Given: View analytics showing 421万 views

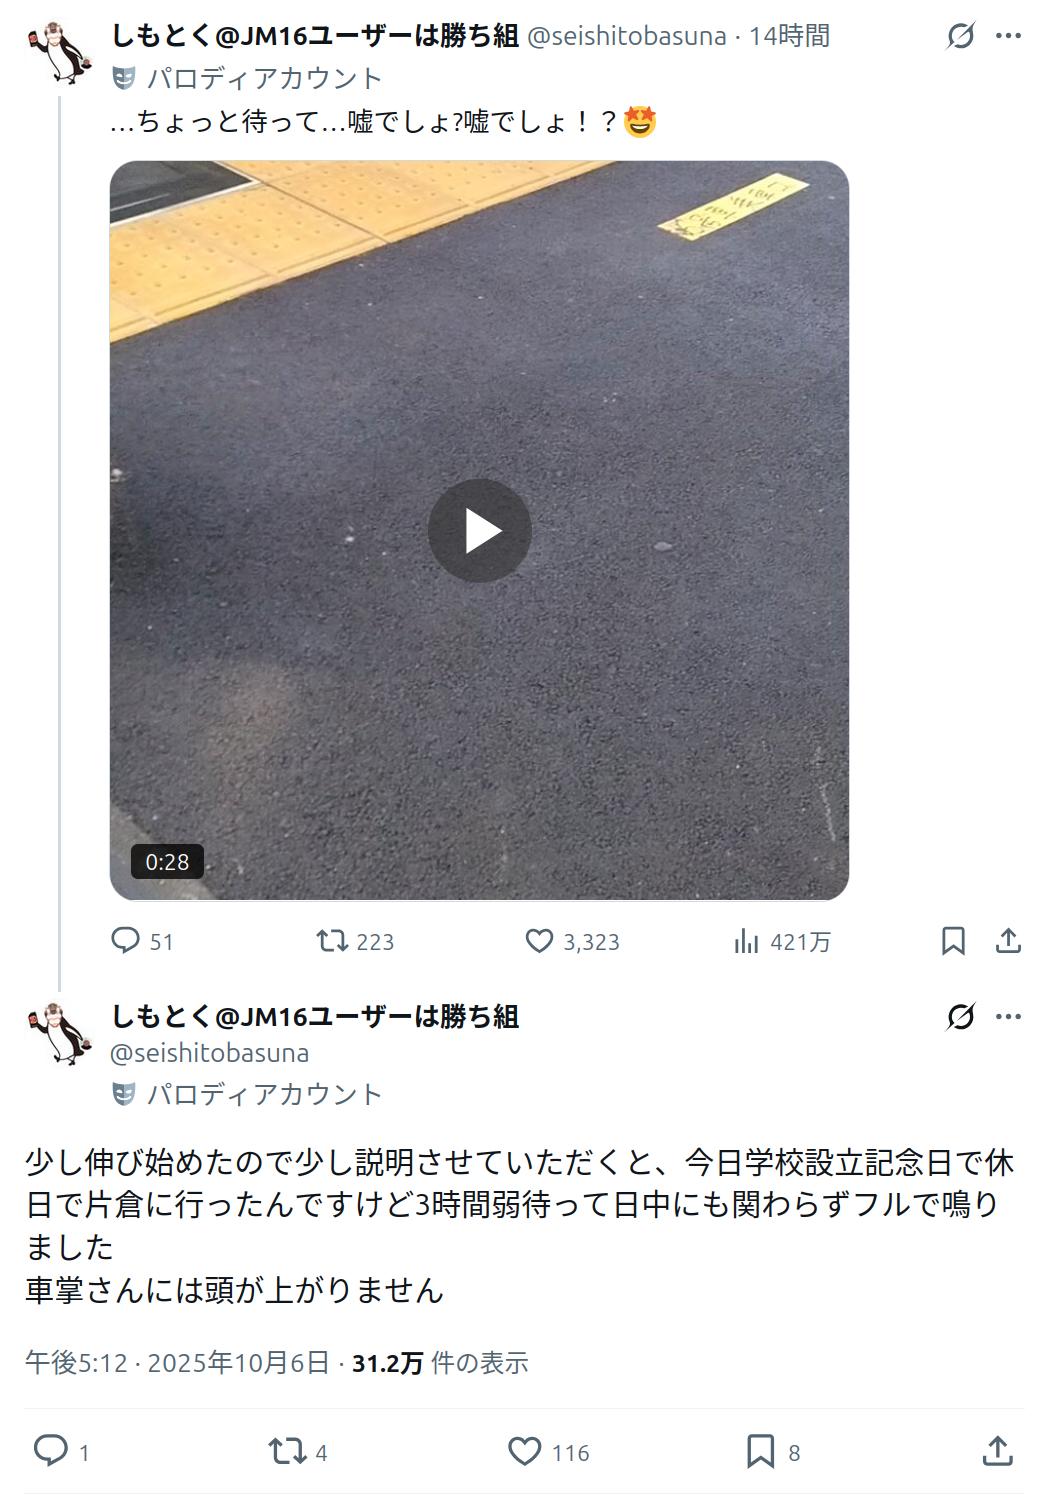Looking at the screenshot, I should [x=782, y=941].
